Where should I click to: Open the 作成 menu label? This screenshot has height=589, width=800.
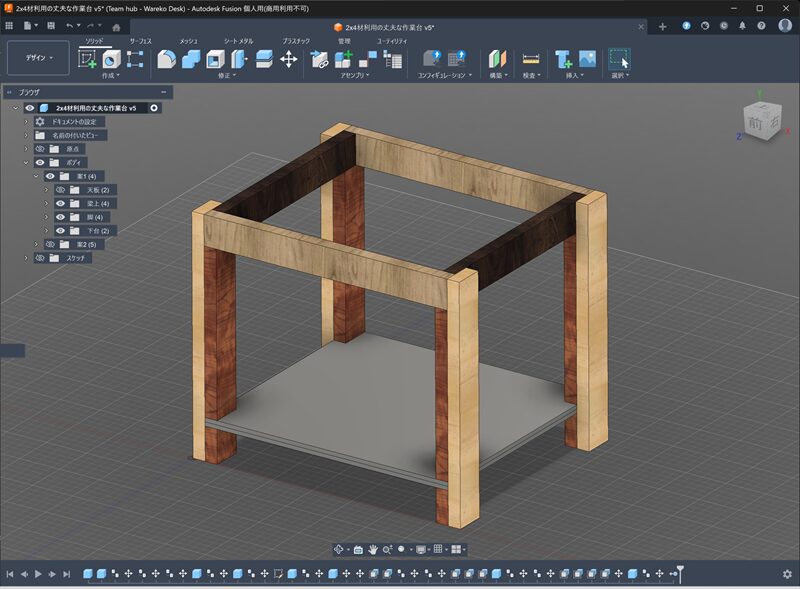click(110, 75)
